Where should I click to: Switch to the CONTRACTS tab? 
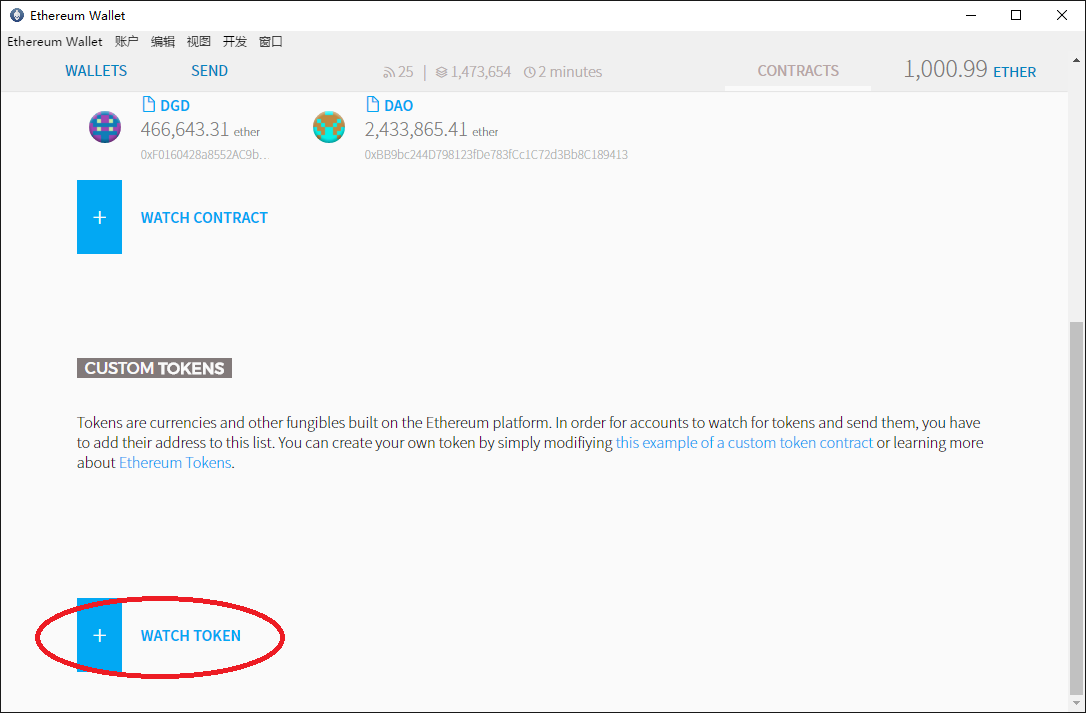point(798,71)
